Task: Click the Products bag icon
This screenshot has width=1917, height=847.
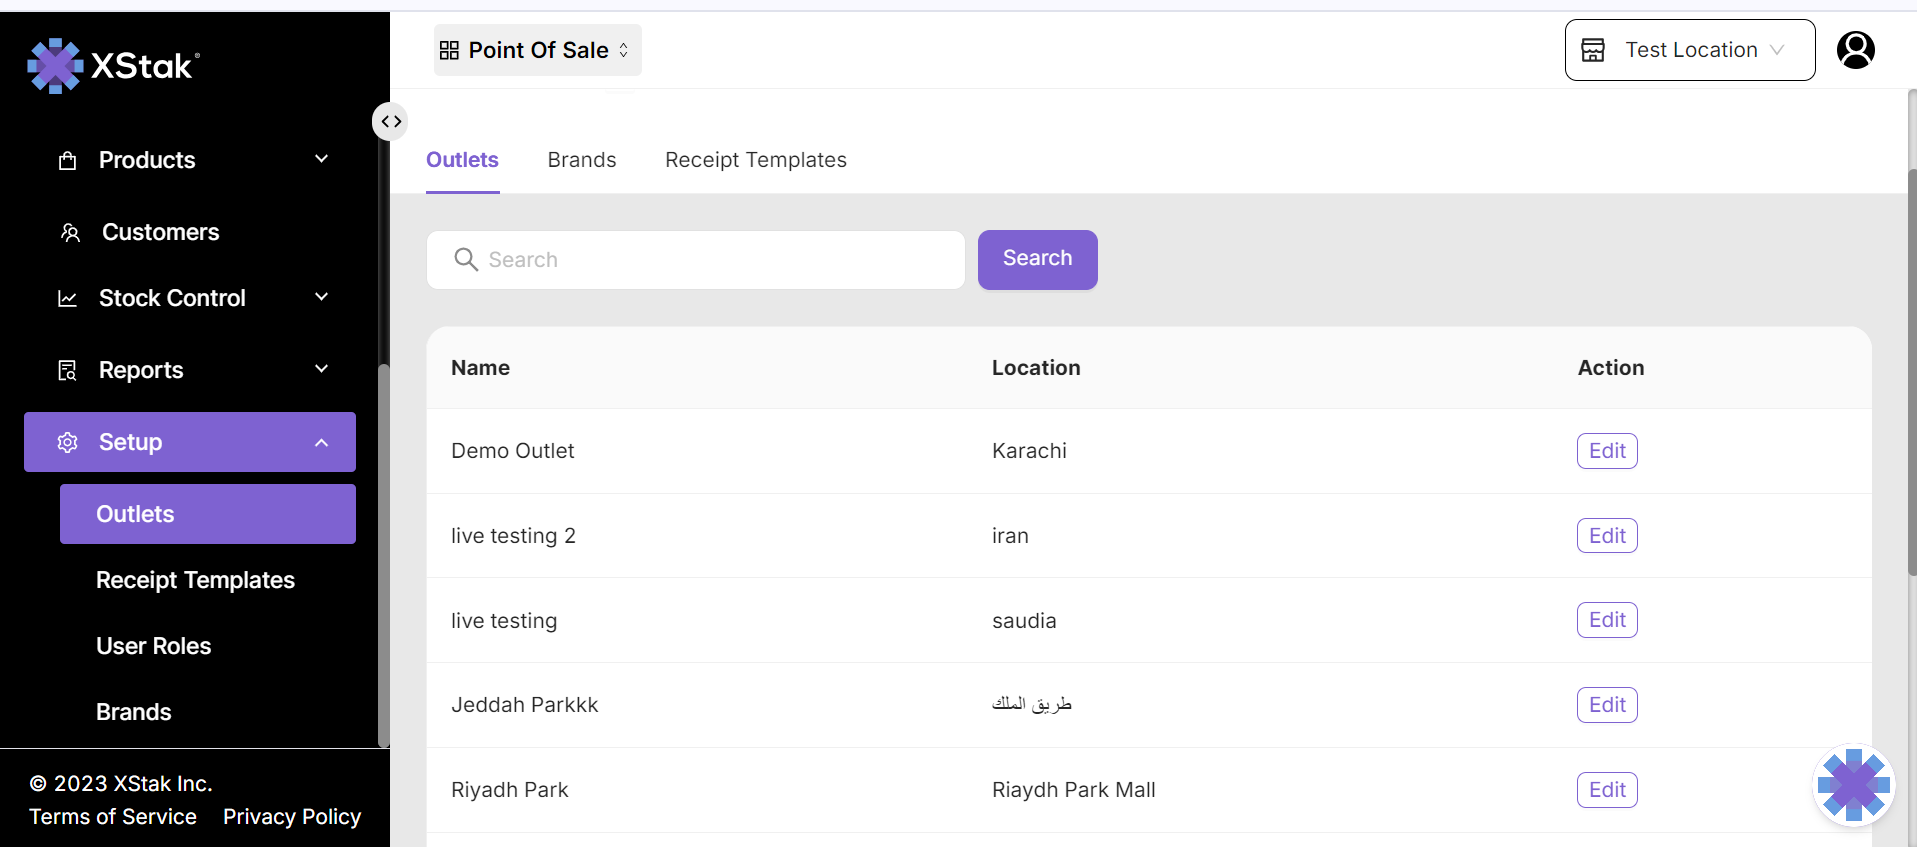Action: pos(68,161)
